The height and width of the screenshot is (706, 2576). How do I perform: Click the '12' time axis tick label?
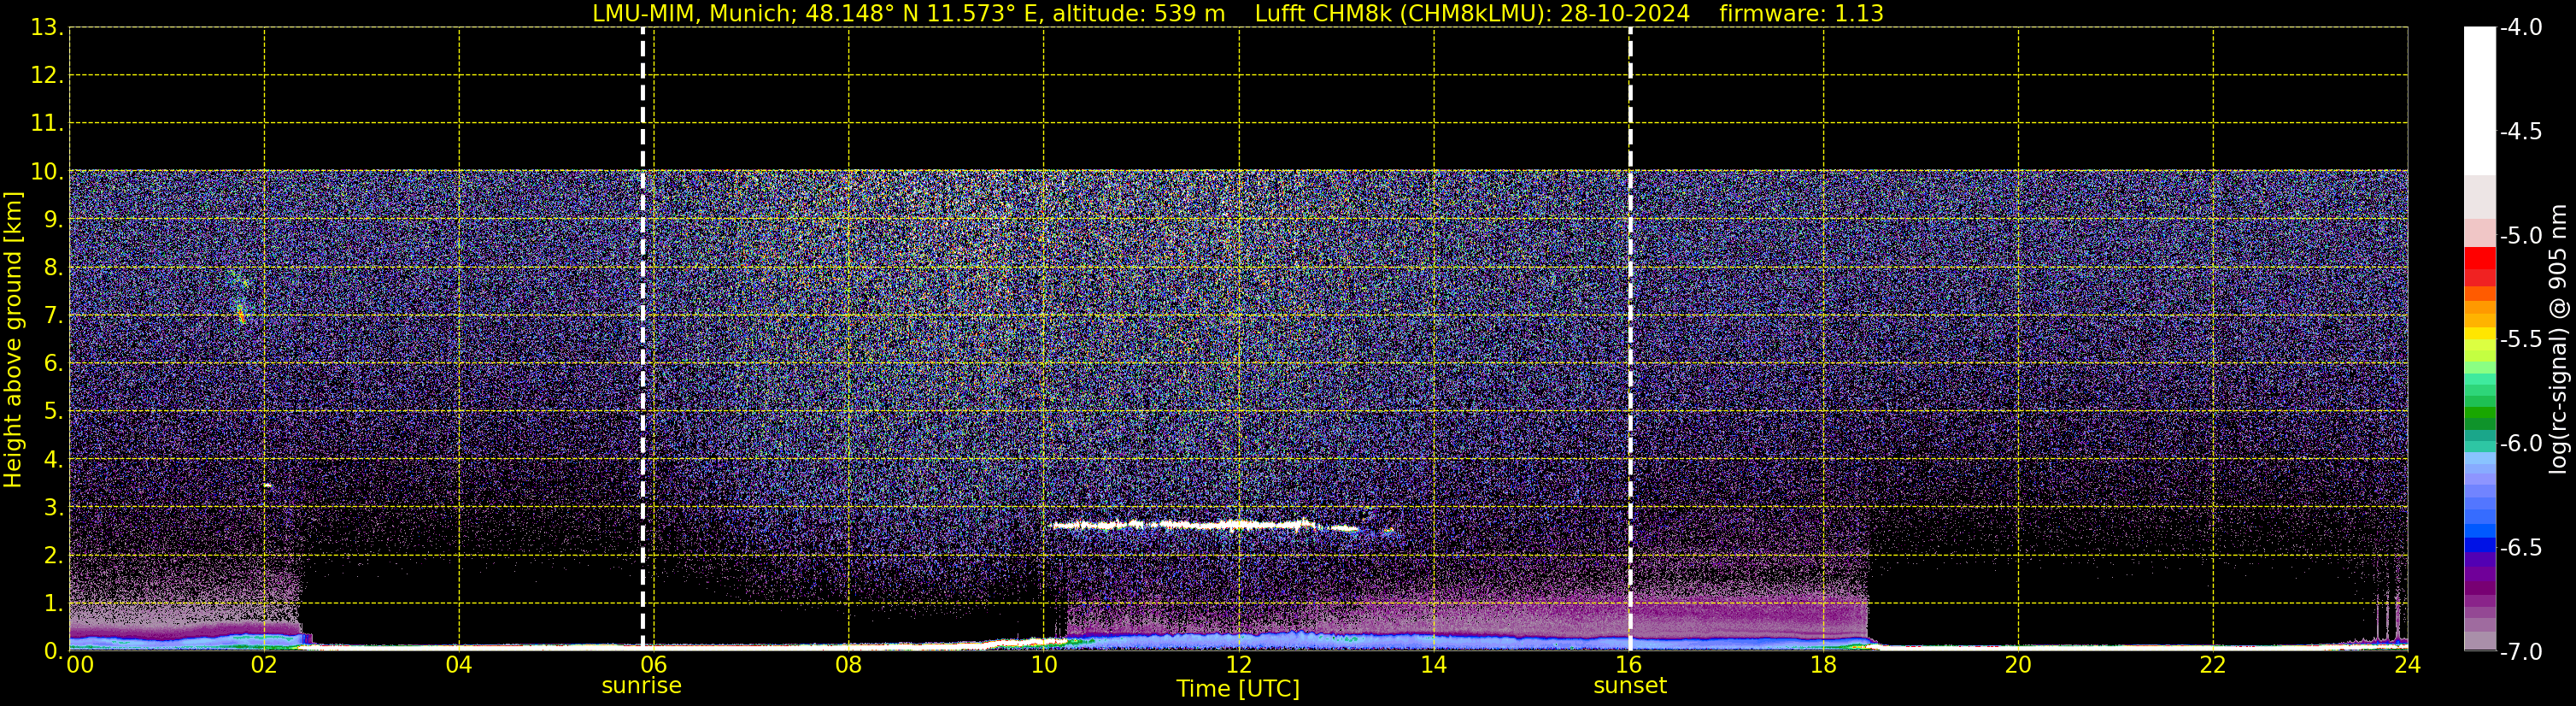pos(1239,665)
